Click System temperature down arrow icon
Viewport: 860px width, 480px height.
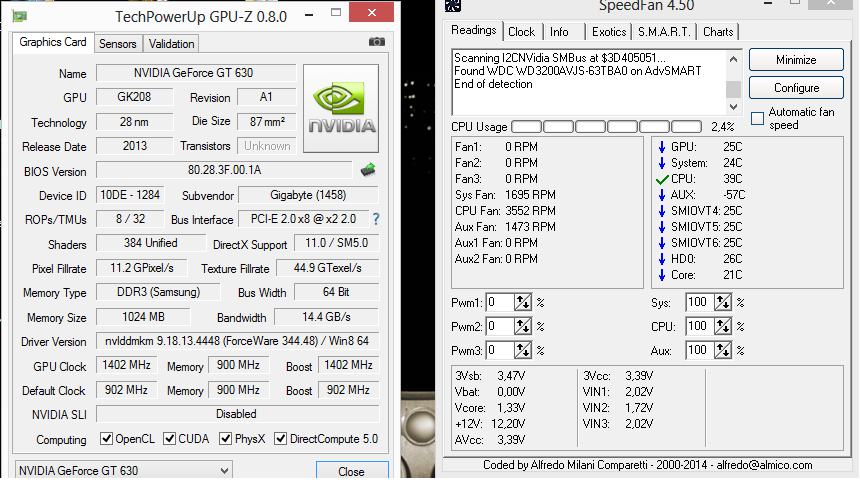(661, 163)
